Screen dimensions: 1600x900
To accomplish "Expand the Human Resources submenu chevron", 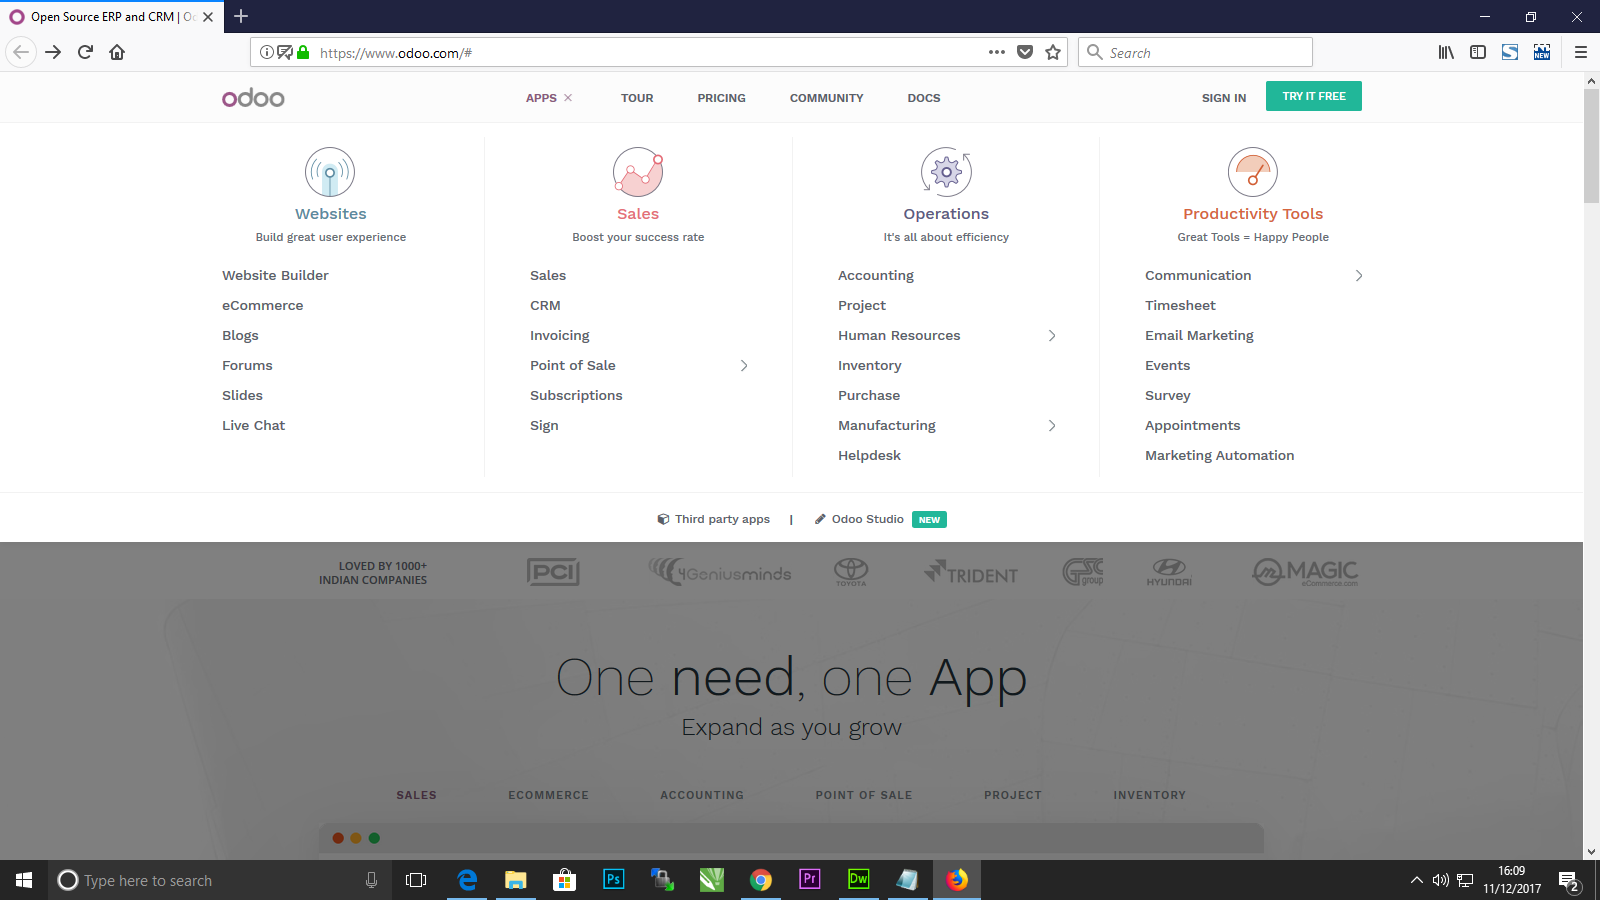I will point(1052,336).
